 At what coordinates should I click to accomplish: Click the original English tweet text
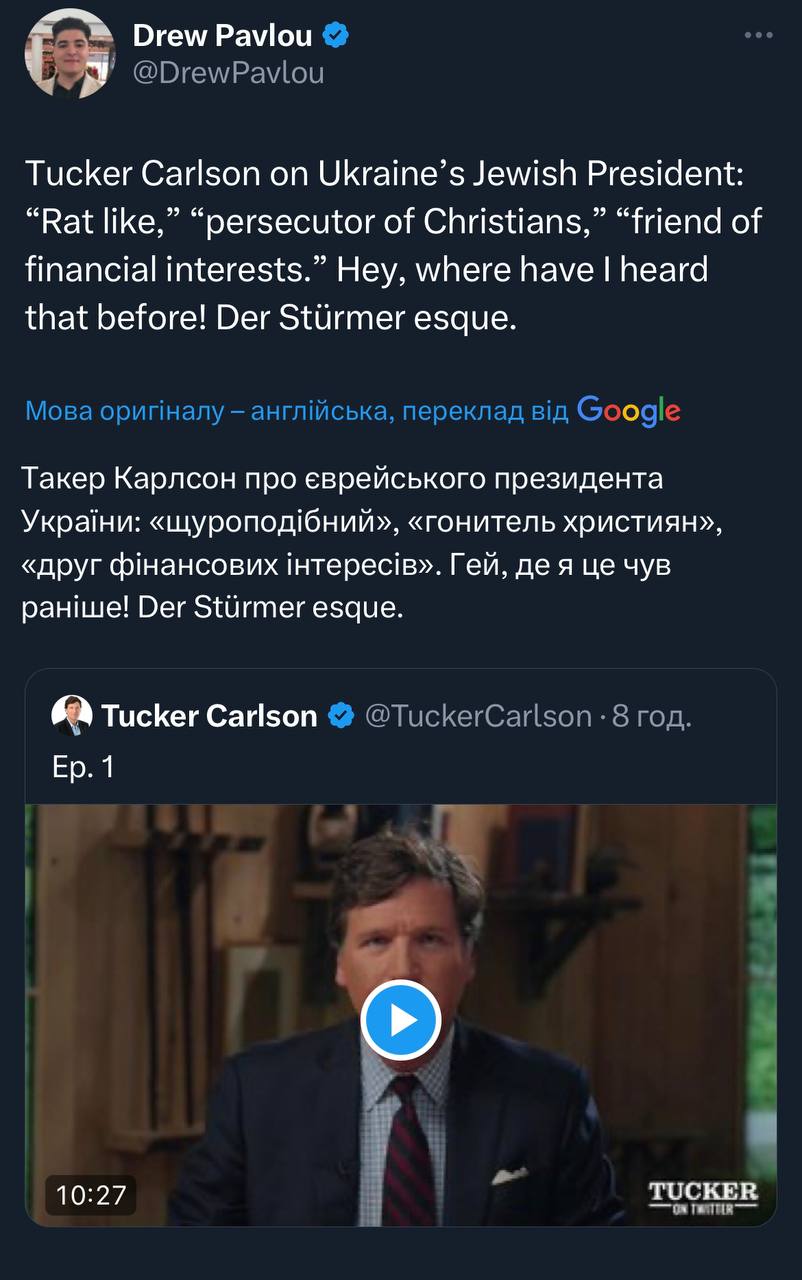393,245
